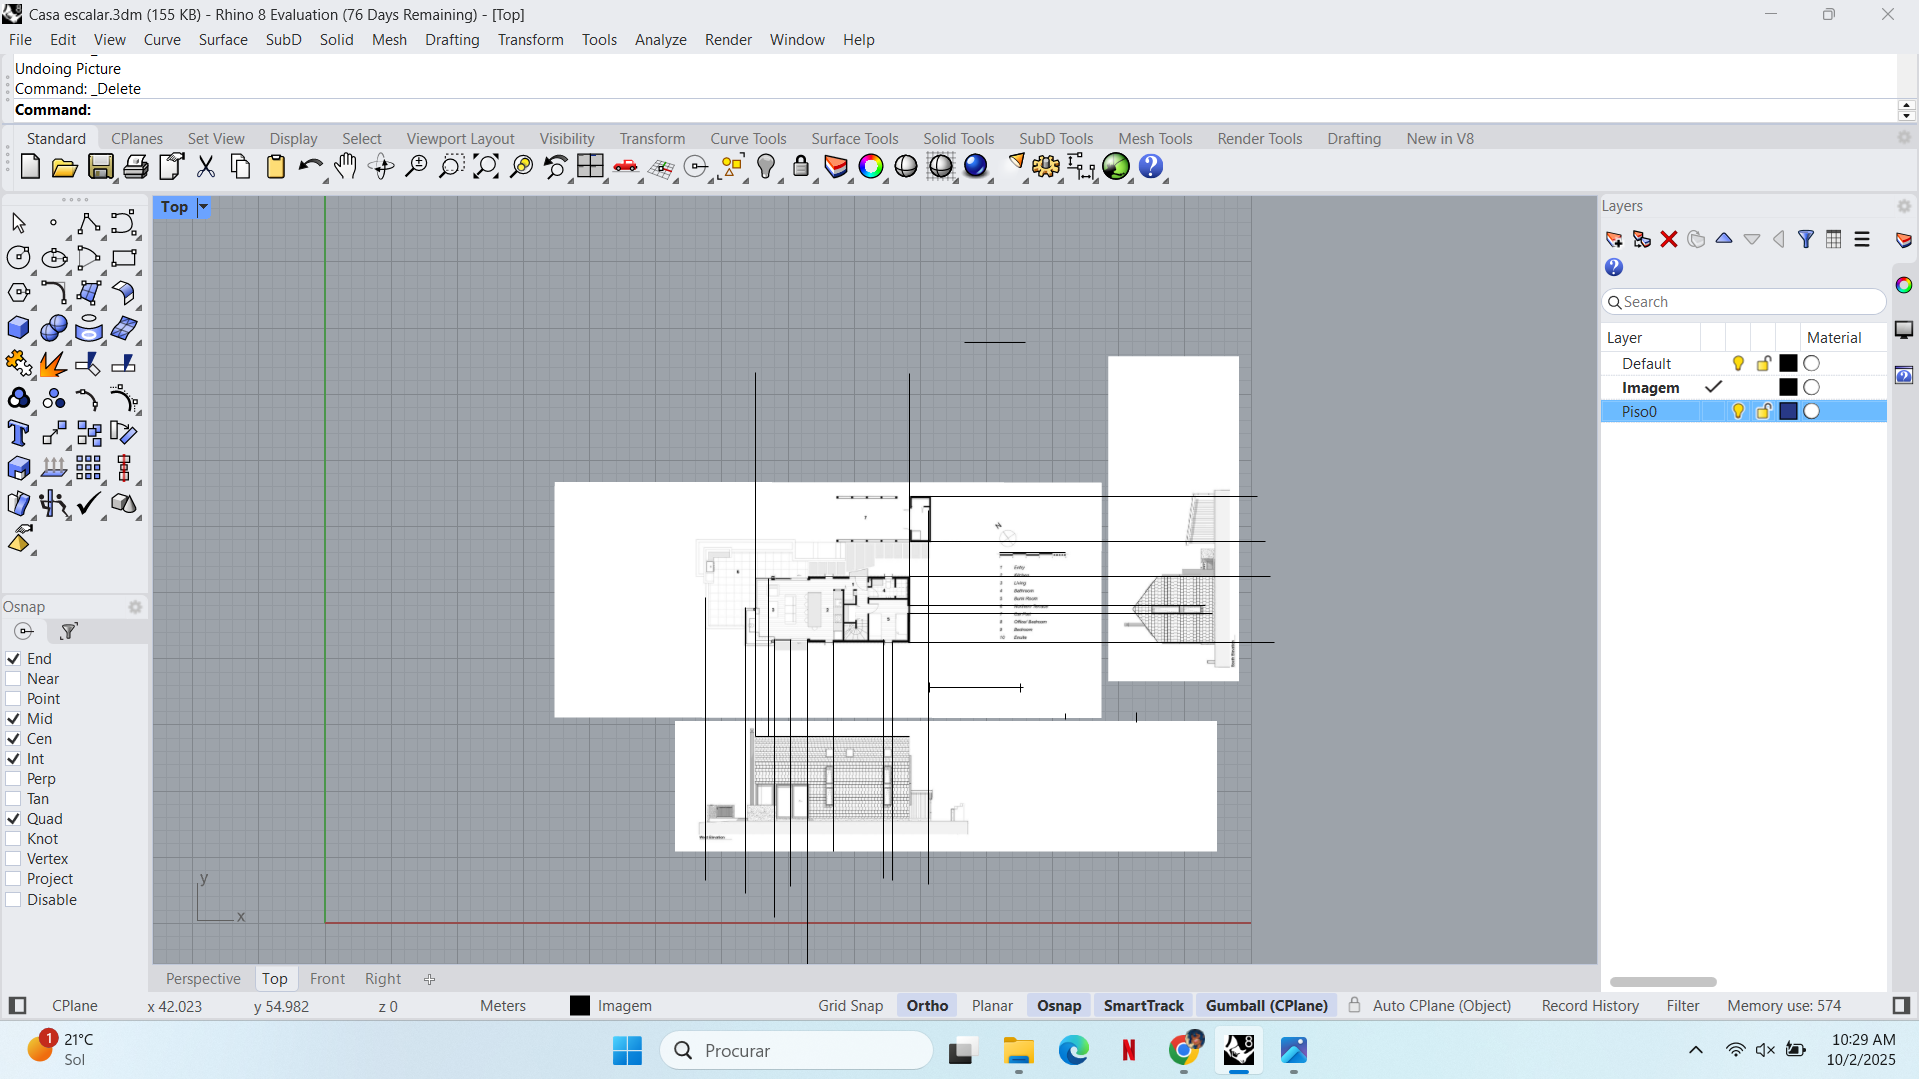This screenshot has width=1919, height=1079.
Task: Create a new layer with Layers panel icon
Action: [1613, 239]
